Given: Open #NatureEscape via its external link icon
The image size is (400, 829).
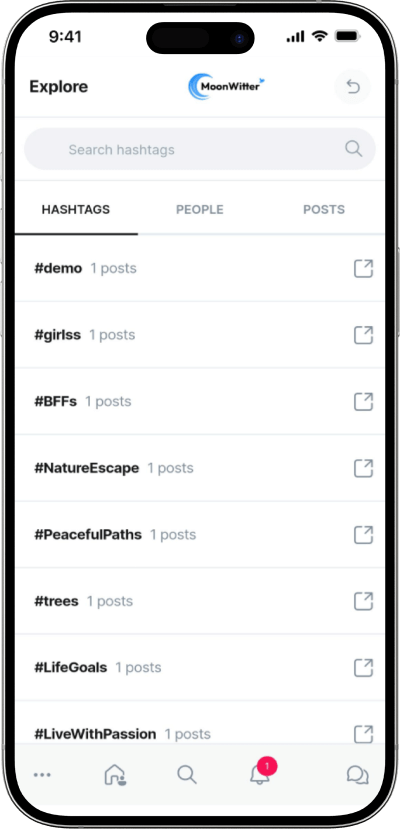Looking at the screenshot, I should tap(363, 468).
